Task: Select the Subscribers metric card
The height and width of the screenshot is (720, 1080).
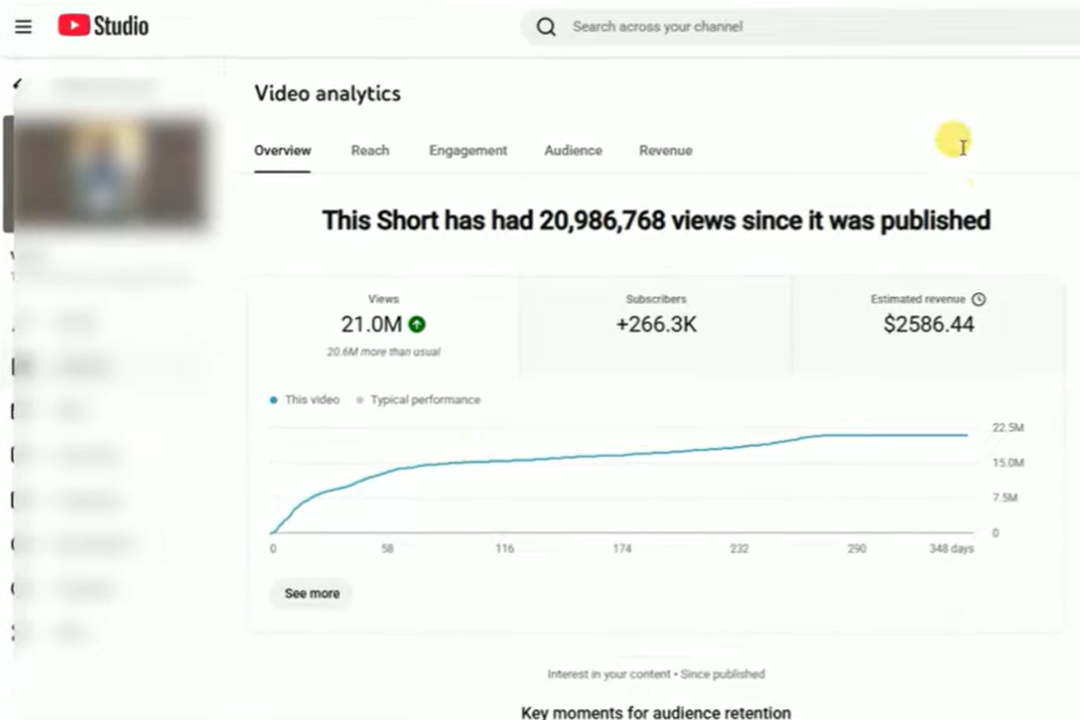Action: (656, 325)
